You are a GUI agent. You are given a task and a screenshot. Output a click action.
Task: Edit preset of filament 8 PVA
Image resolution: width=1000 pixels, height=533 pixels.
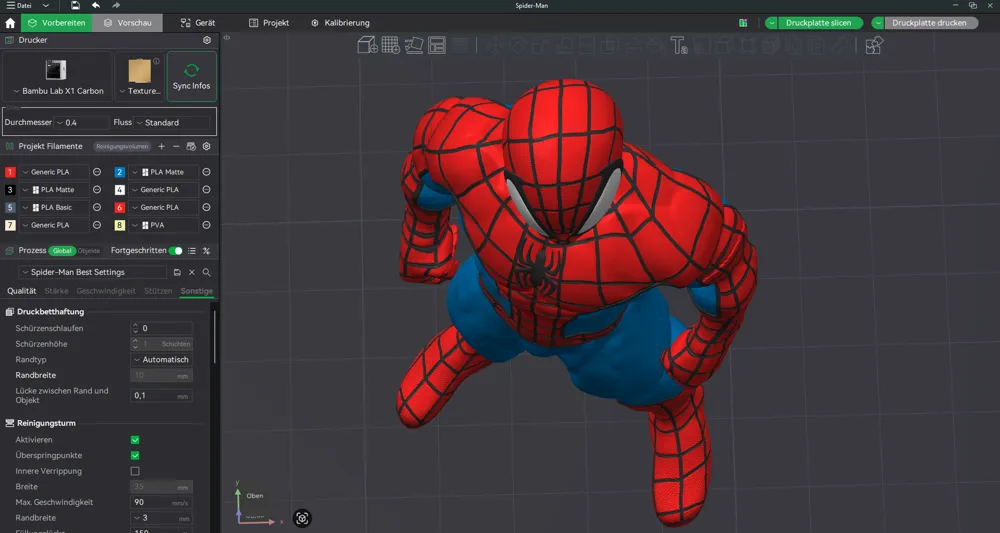pos(207,225)
